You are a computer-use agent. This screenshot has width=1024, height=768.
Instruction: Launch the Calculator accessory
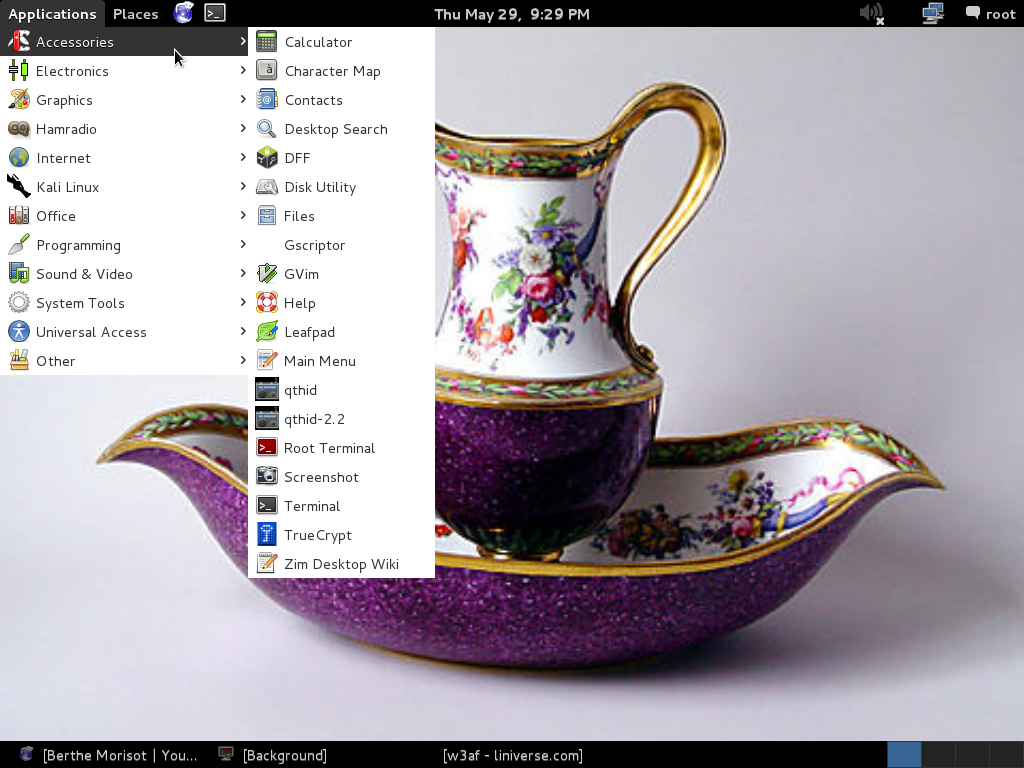[x=317, y=42]
